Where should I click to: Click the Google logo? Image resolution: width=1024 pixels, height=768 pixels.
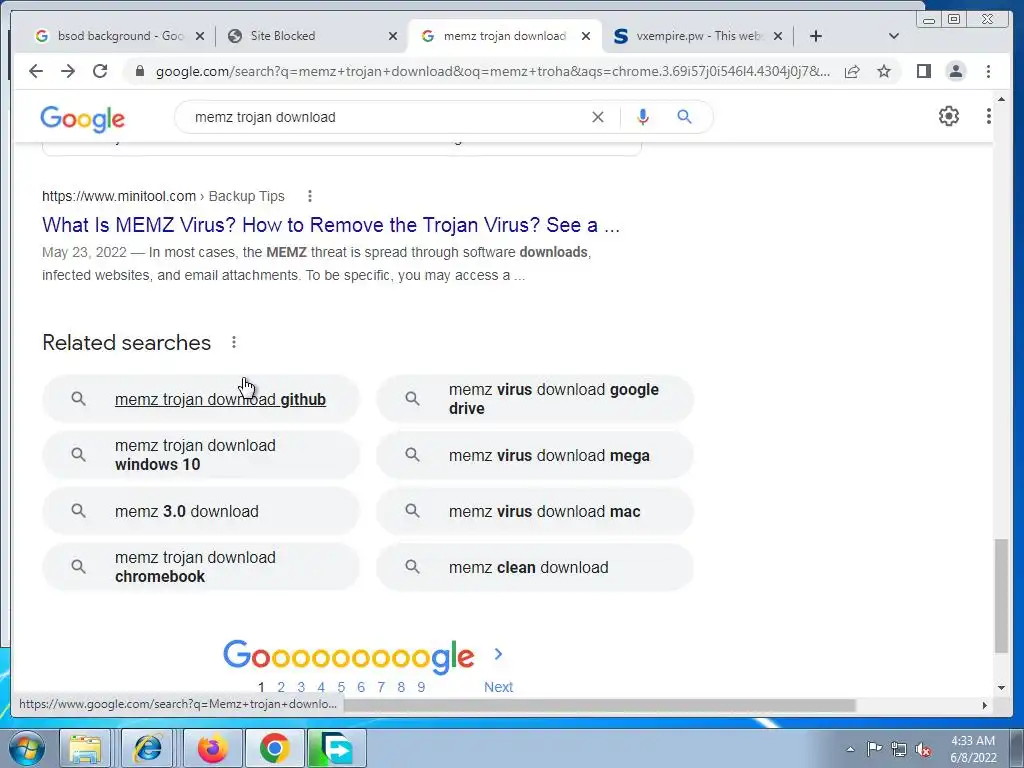pos(82,118)
